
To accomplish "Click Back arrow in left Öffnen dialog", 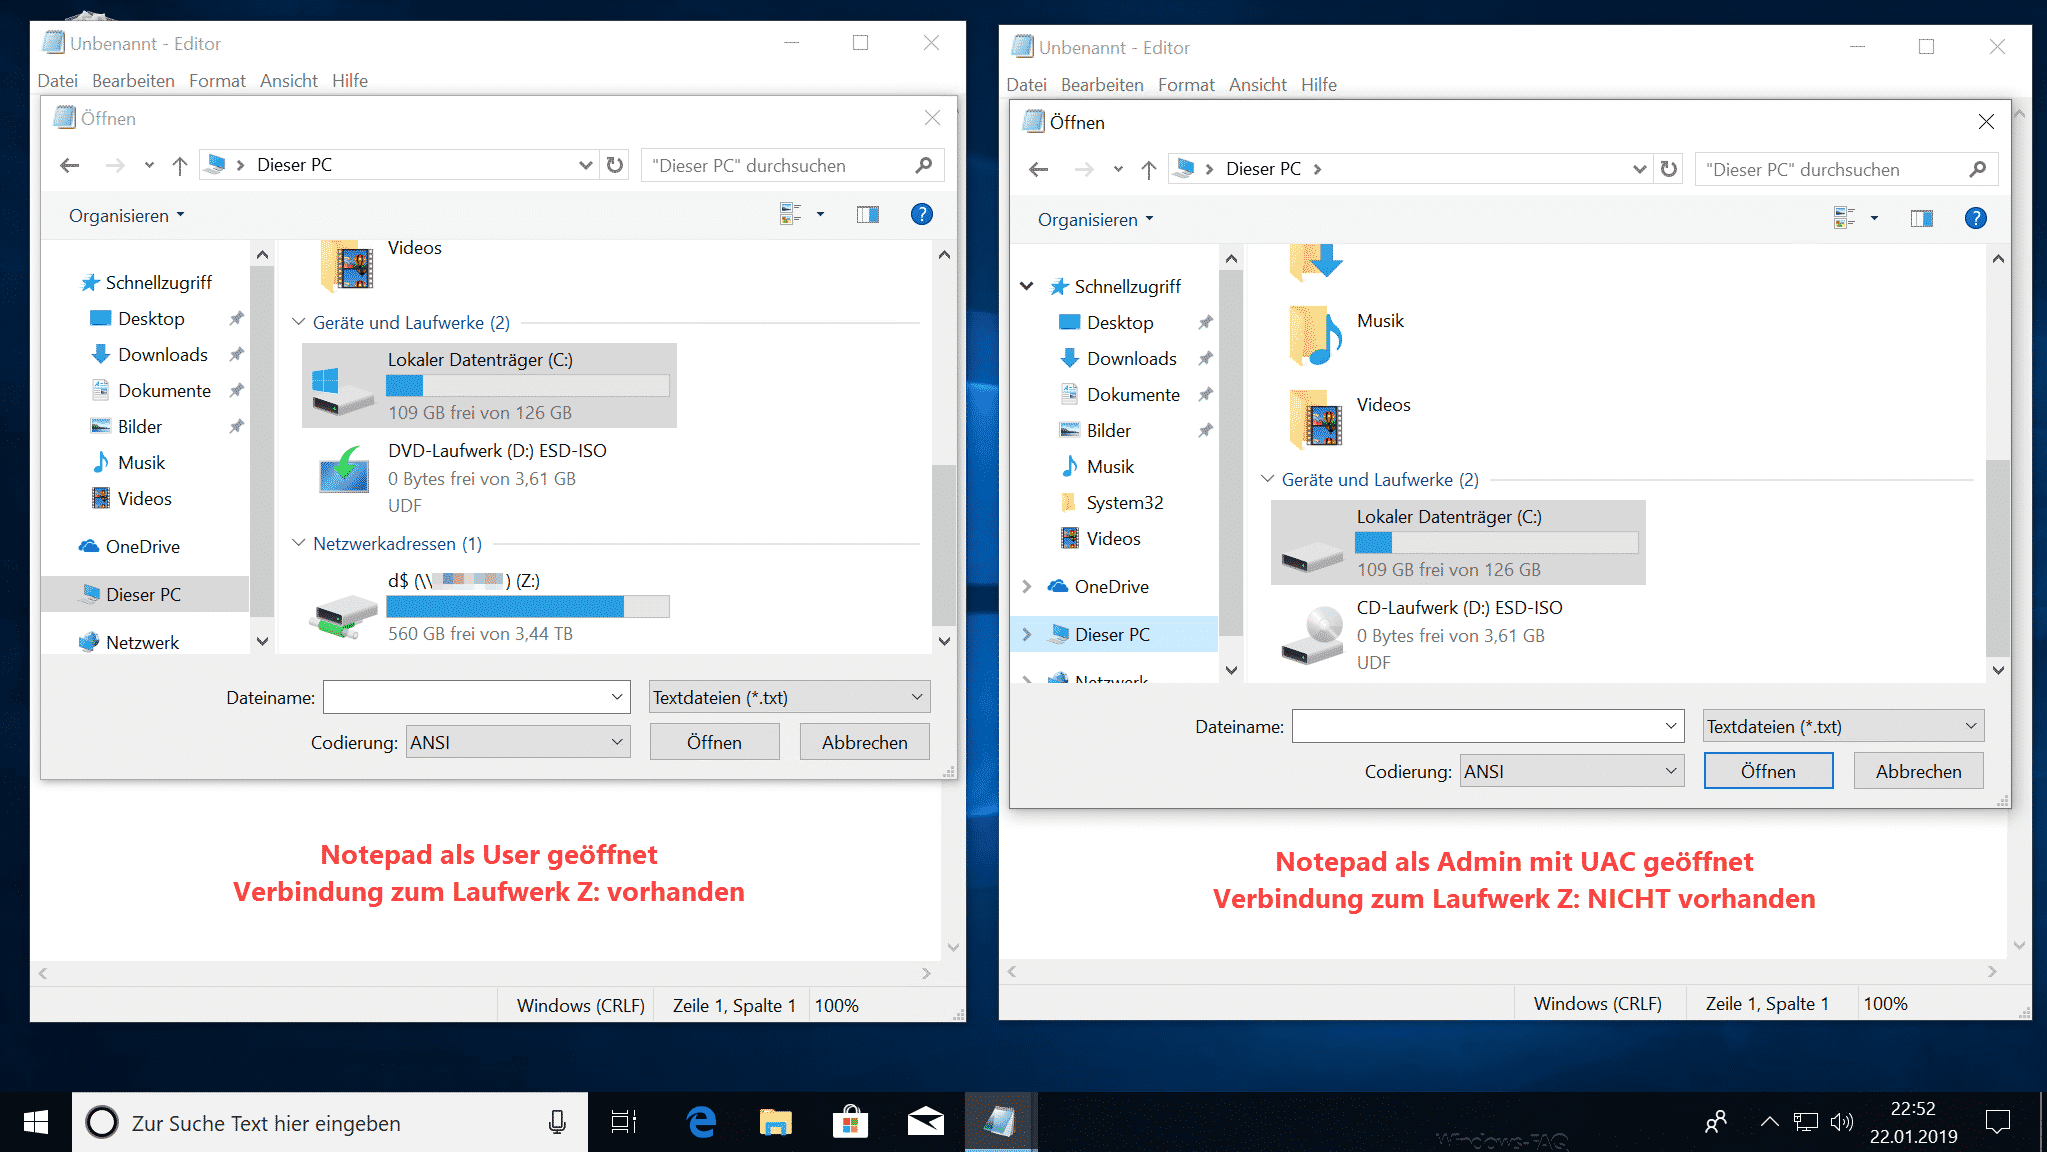I will click(69, 165).
